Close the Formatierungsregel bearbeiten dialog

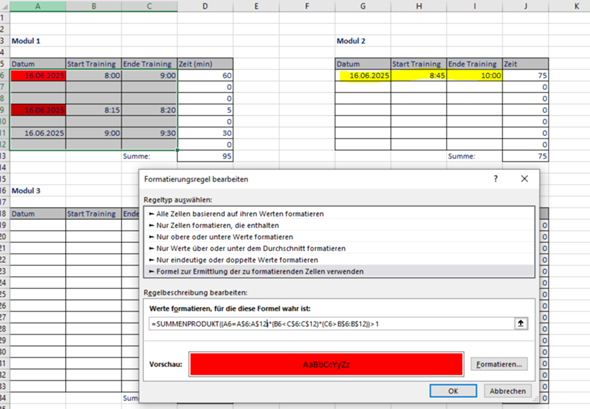[x=524, y=179]
